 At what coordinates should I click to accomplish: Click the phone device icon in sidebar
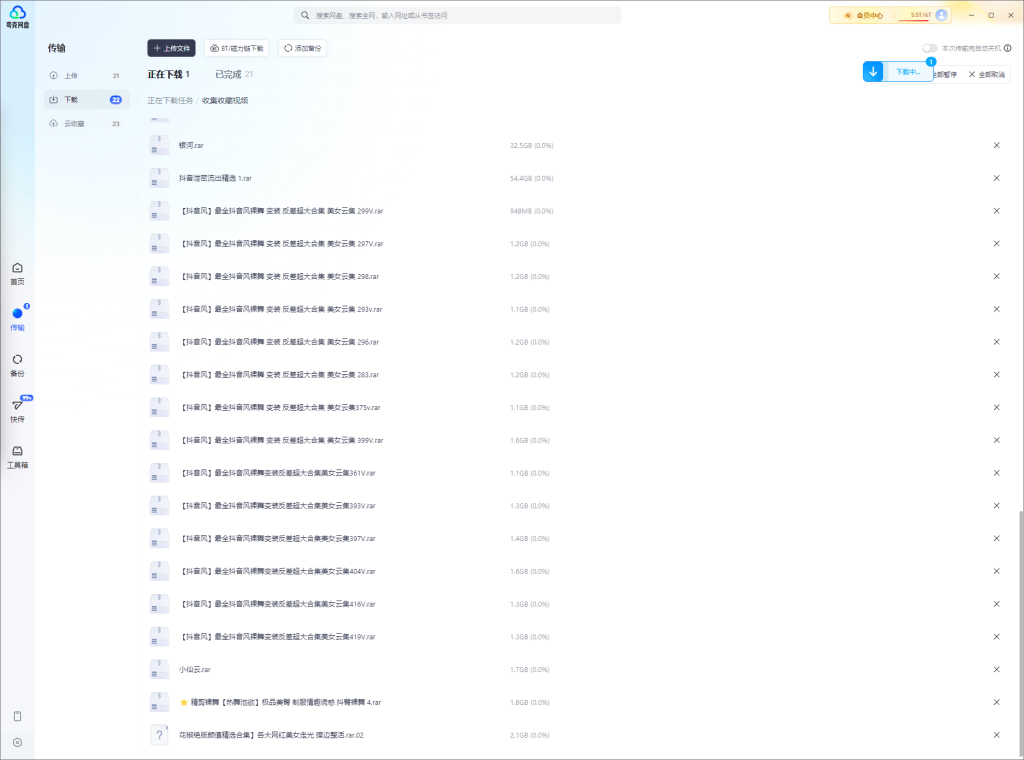[x=17, y=716]
